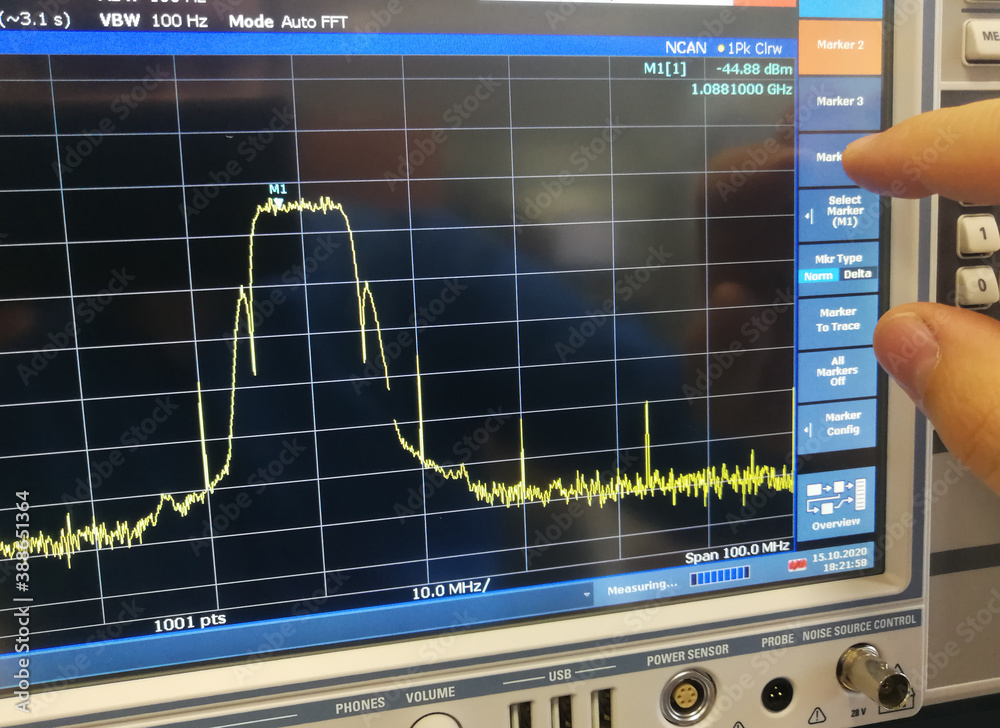The image size is (1000, 728).
Task: Turn All Markers Off
Action: pyautogui.click(x=837, y=371)
